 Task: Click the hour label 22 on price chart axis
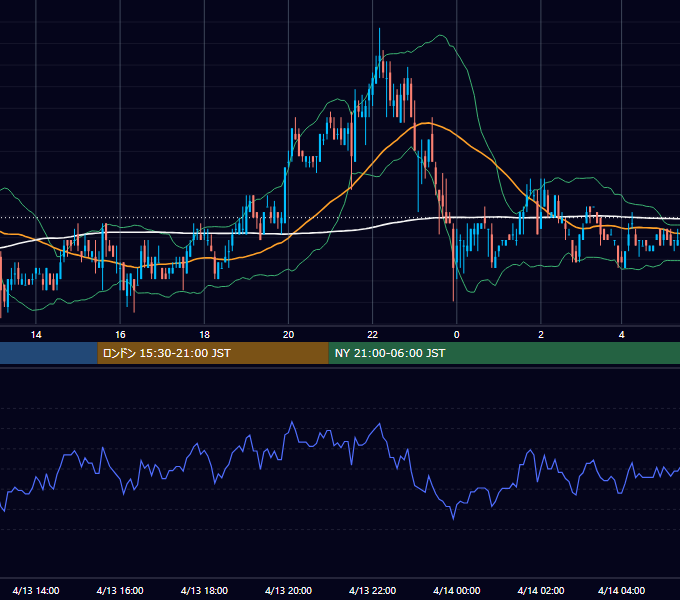[x=373, y=335]
